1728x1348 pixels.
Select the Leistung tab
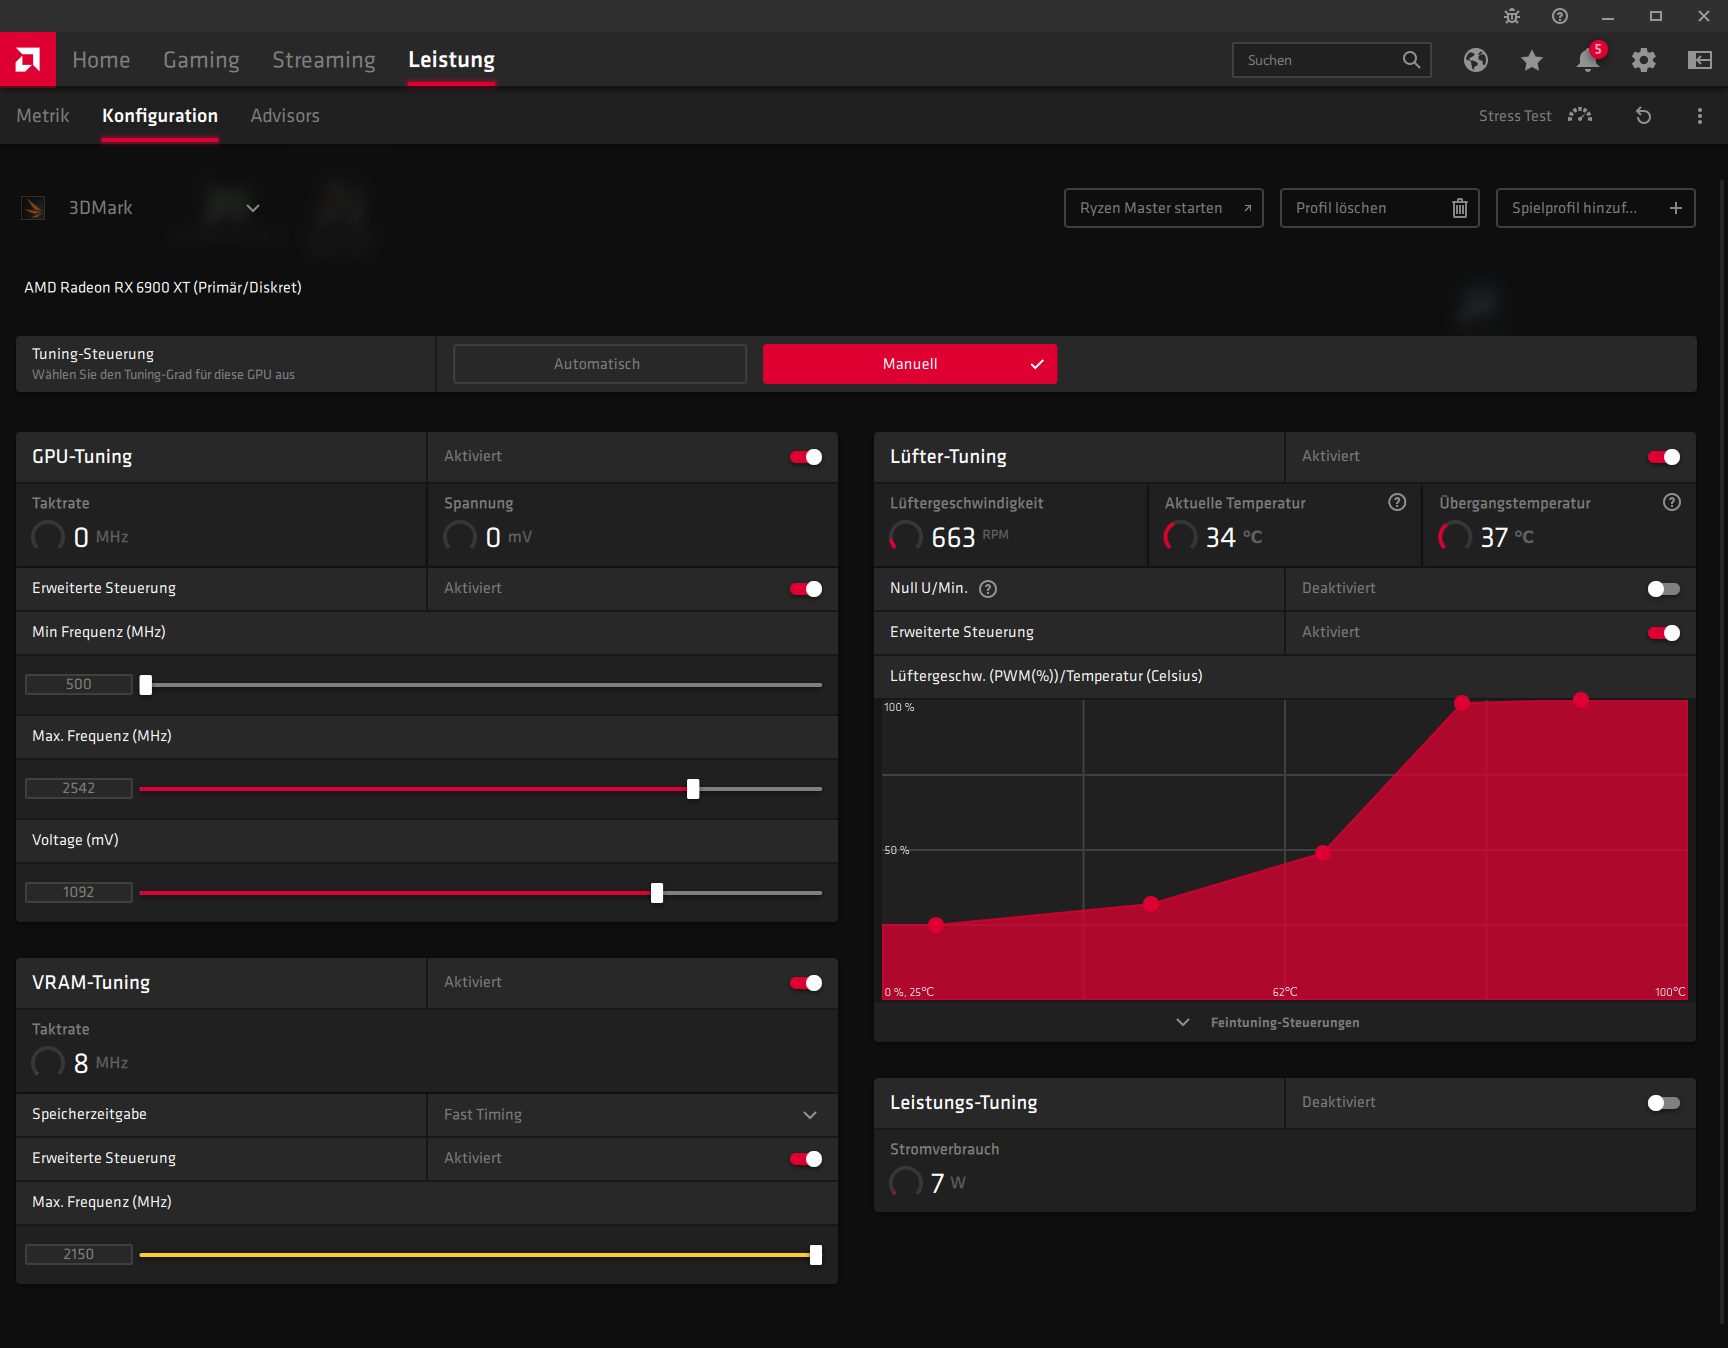coord(451,60)
